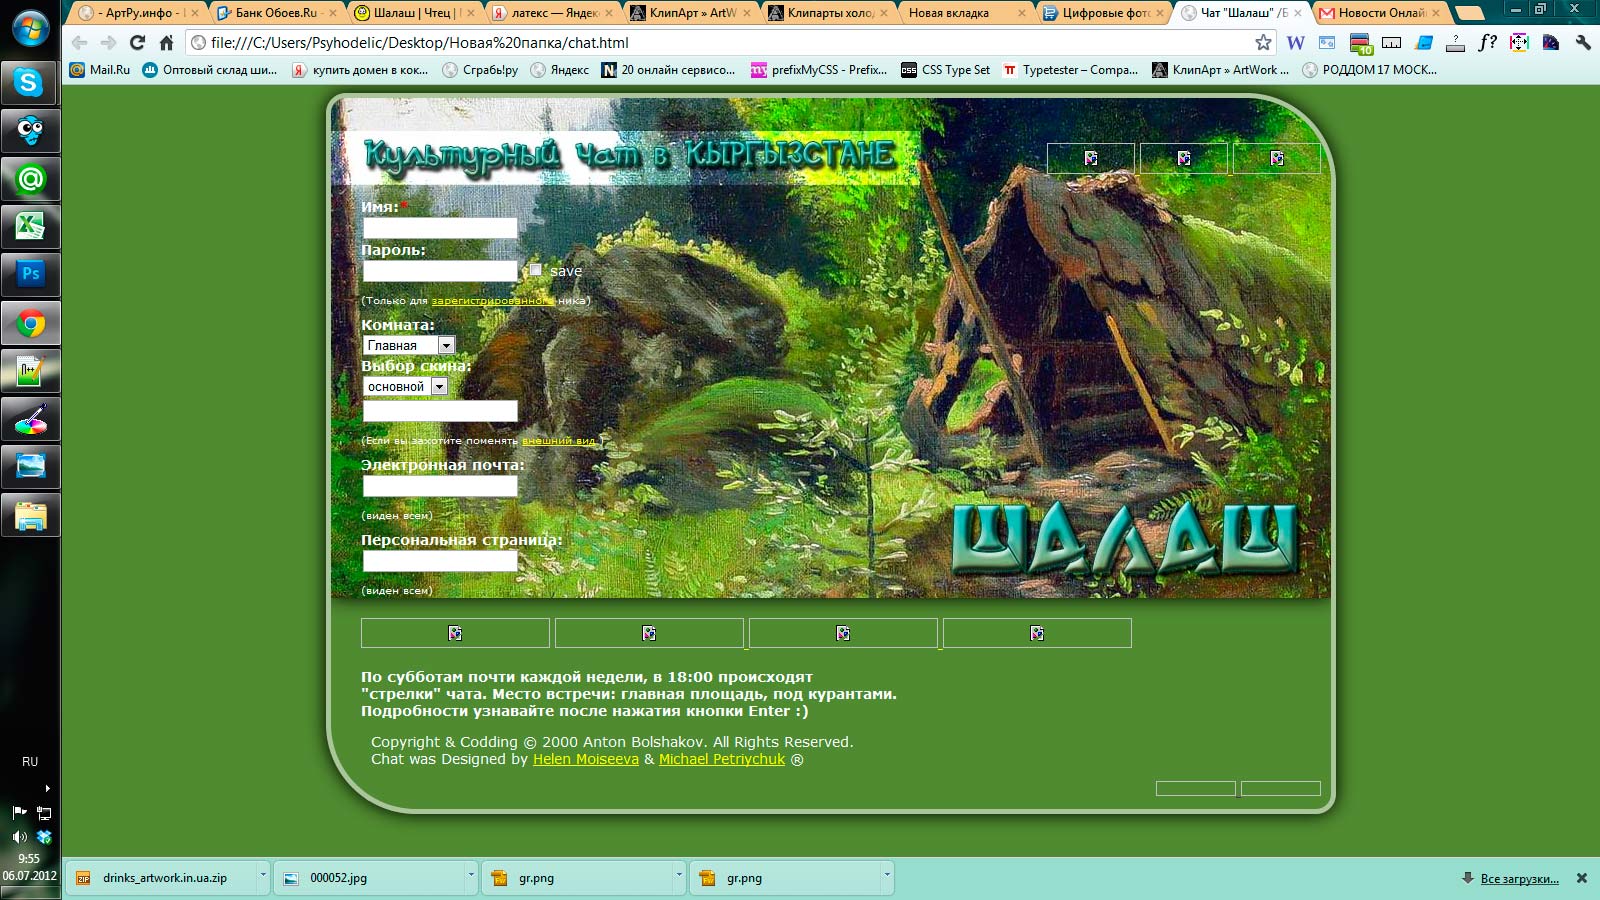This screenshot has height=900, width=1600.
Task: Open the РОДДОМ 17 bookmark
Action: click(x=1369, y=70)
